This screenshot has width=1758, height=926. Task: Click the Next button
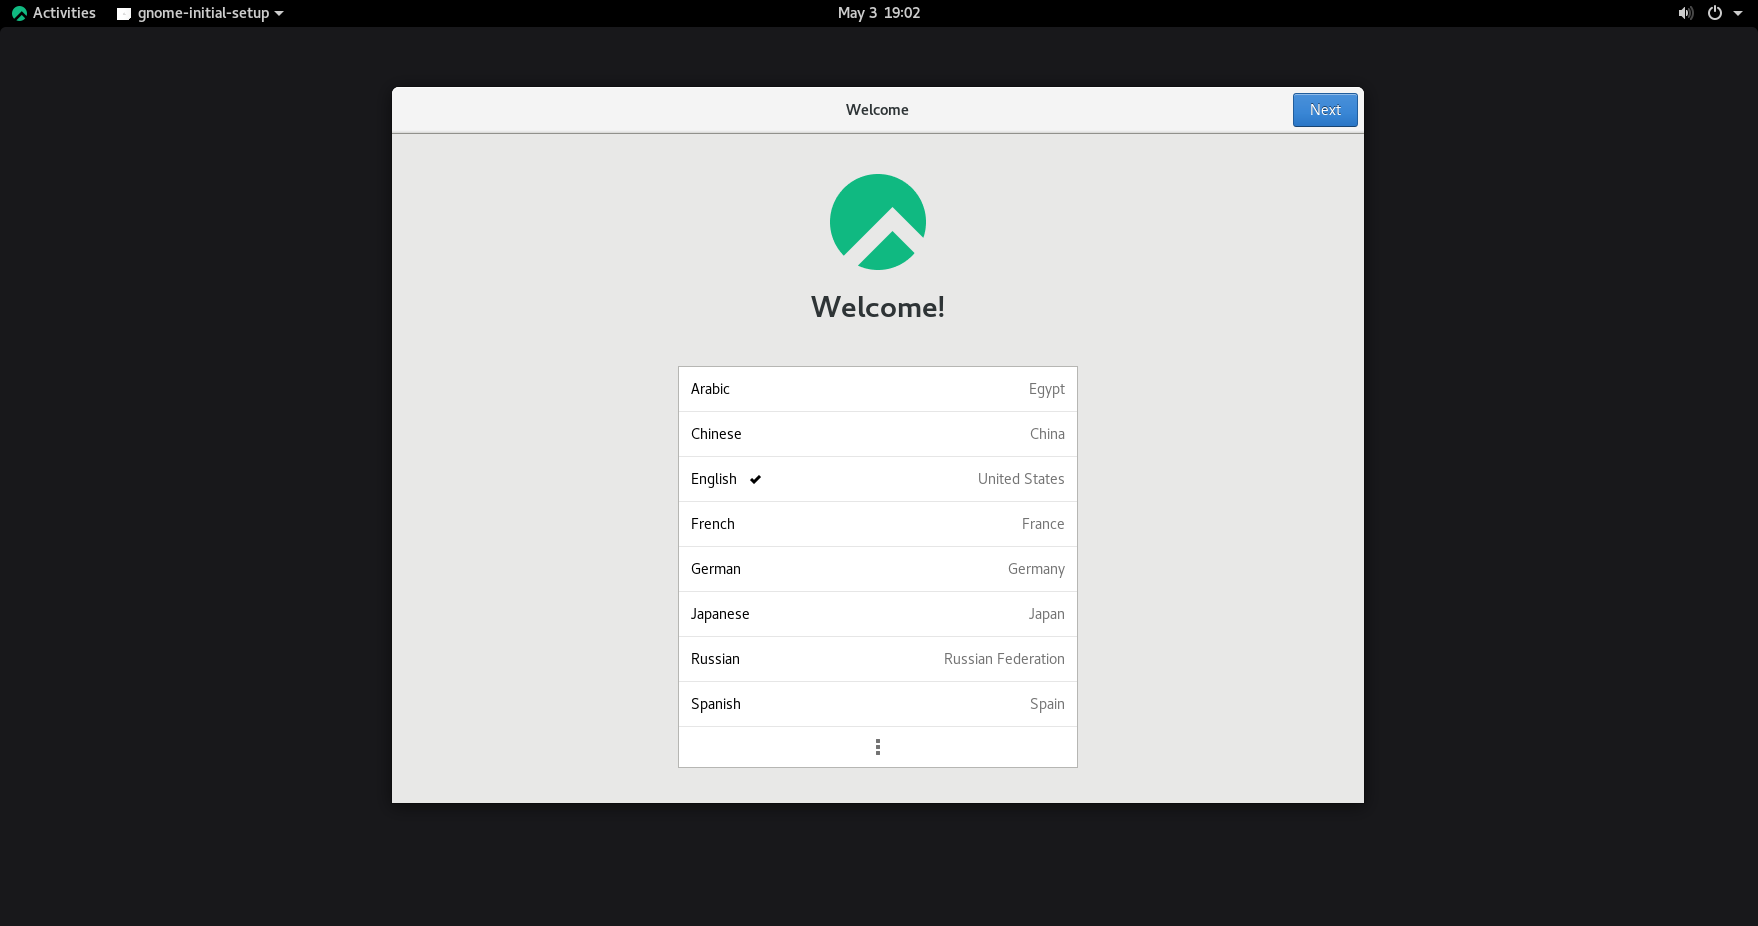1325,110
